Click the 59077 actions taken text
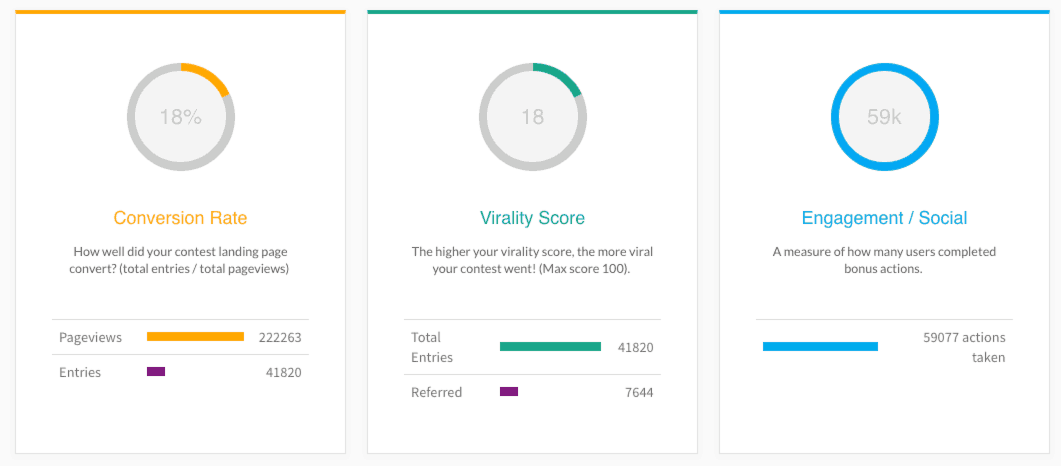 964,347
